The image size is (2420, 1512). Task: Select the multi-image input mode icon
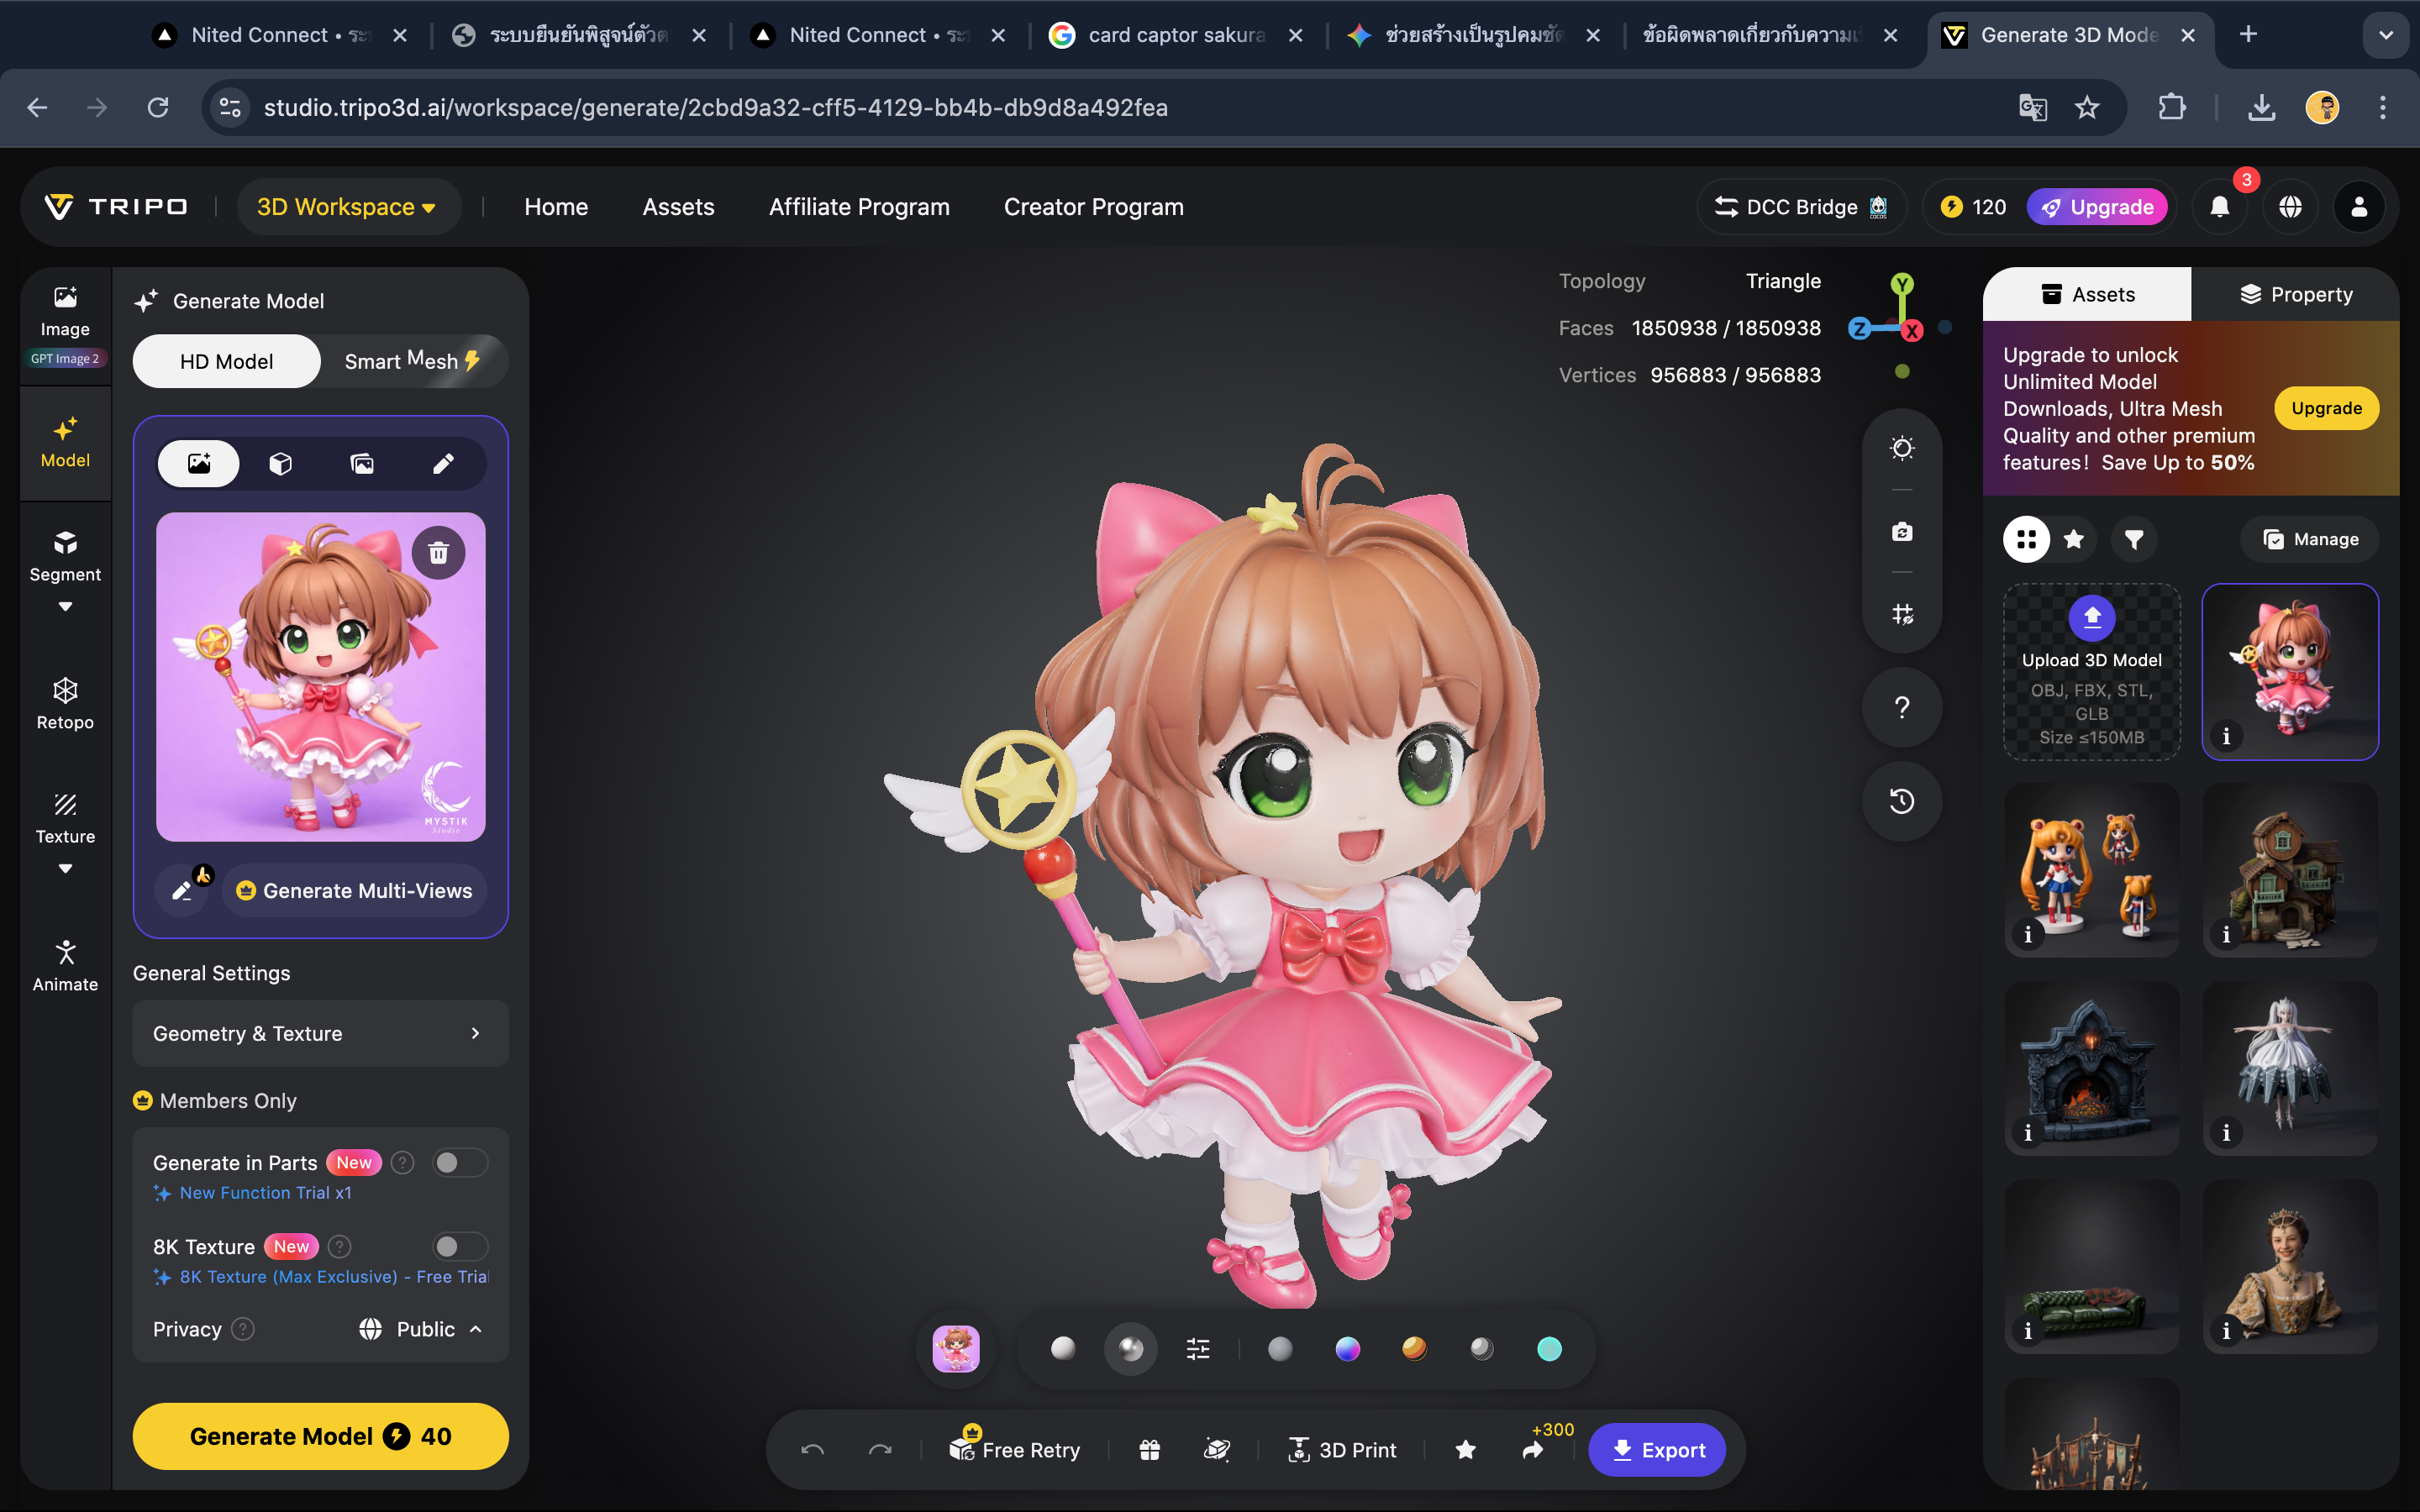pyautogui.click(x=362, y=463)
